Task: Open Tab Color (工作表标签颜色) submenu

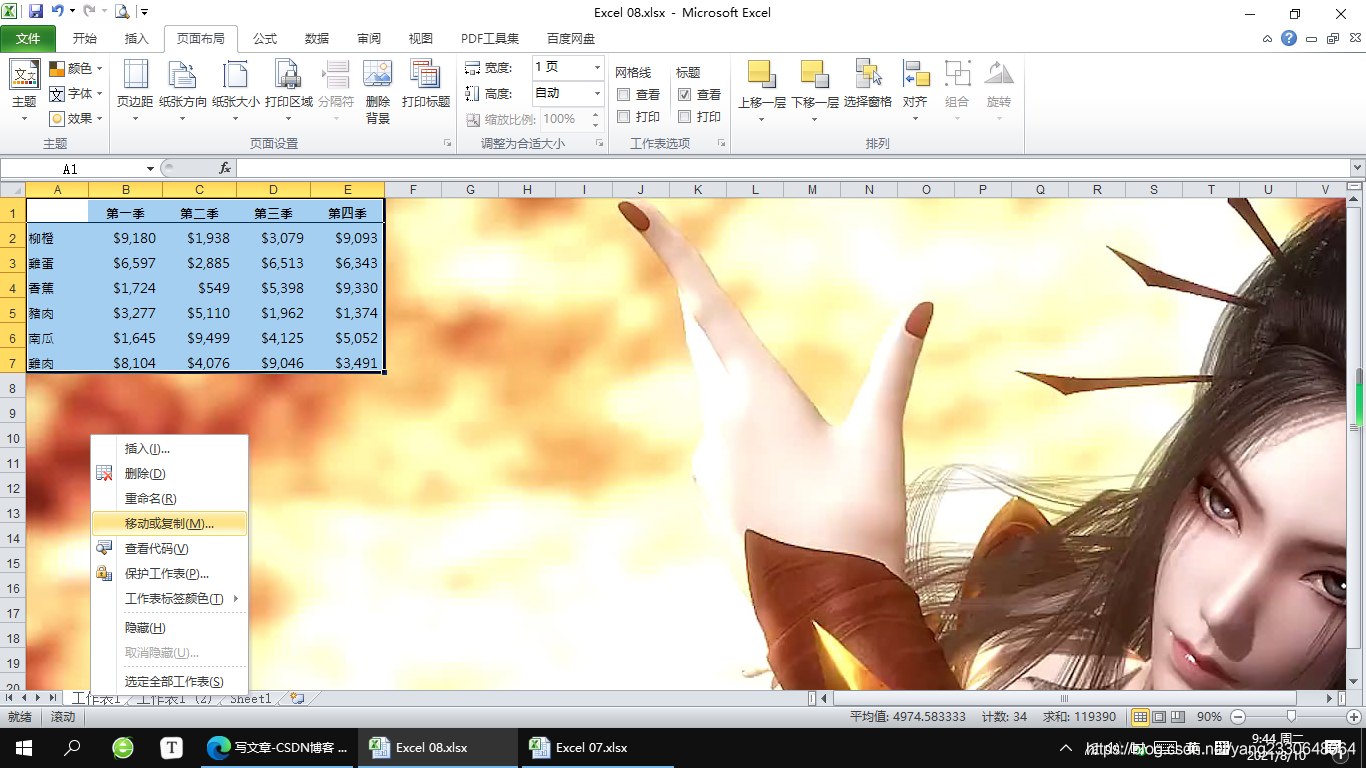Action: (x=169, y=599)
